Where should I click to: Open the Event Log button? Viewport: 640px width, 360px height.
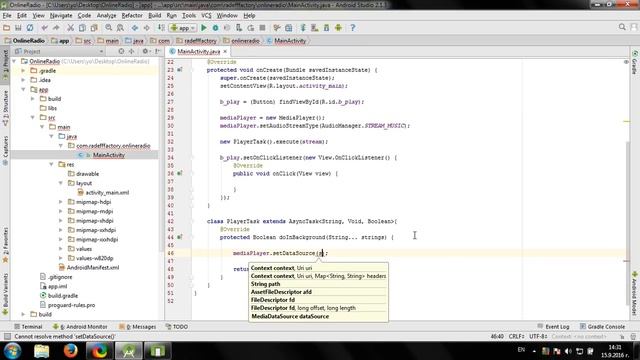(553, 327)
